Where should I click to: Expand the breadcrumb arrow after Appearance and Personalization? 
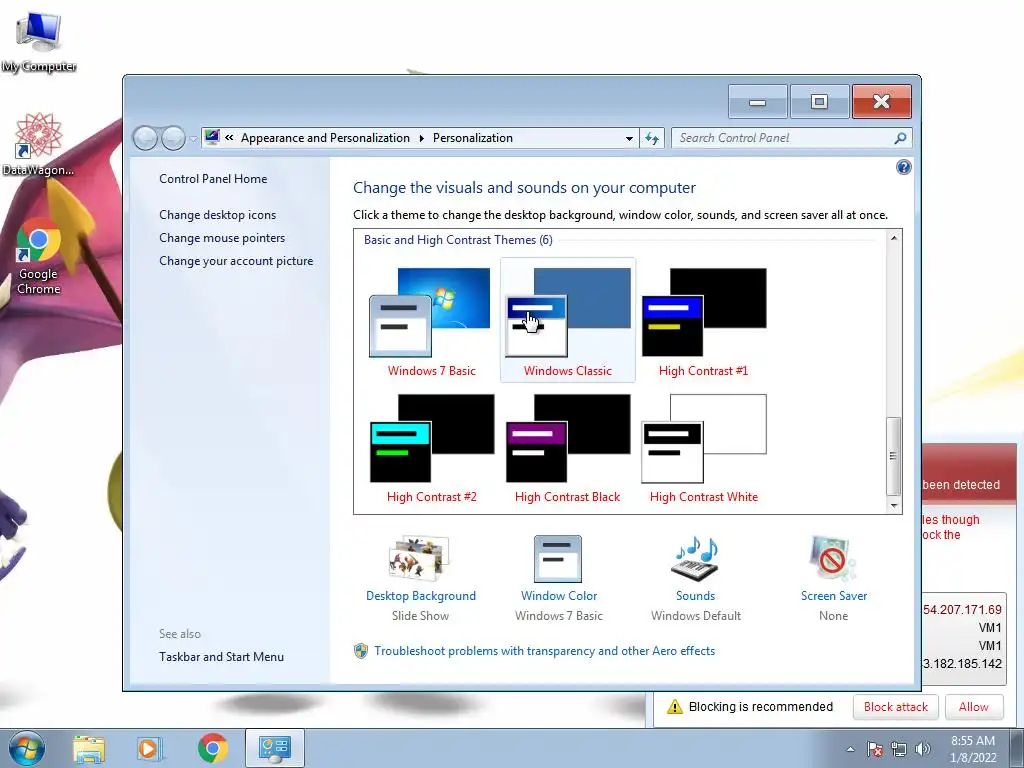[x=421, y=138]
